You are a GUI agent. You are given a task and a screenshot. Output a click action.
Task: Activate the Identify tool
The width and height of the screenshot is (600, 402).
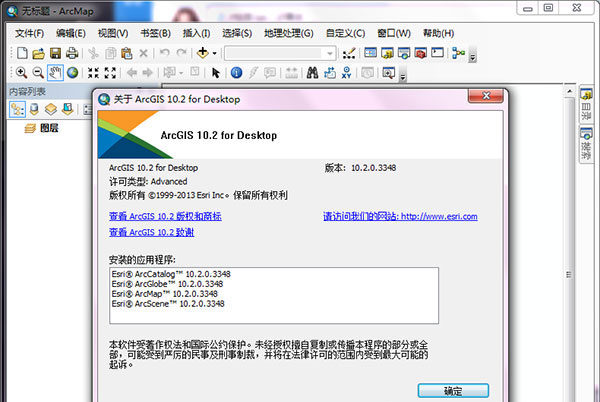[238, 72]
